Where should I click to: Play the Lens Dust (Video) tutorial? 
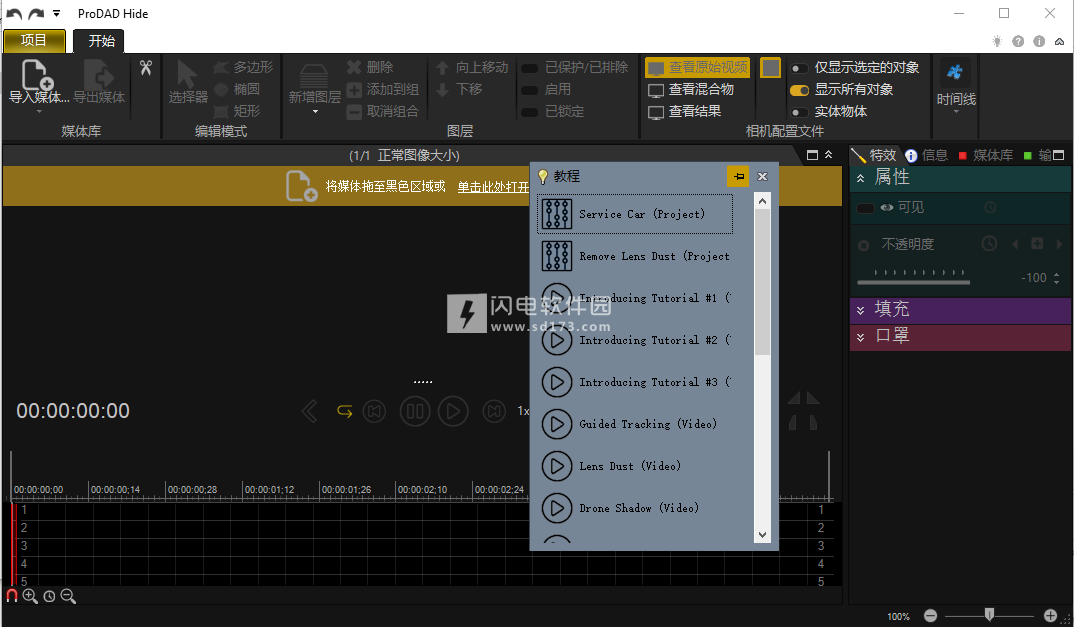635,466
